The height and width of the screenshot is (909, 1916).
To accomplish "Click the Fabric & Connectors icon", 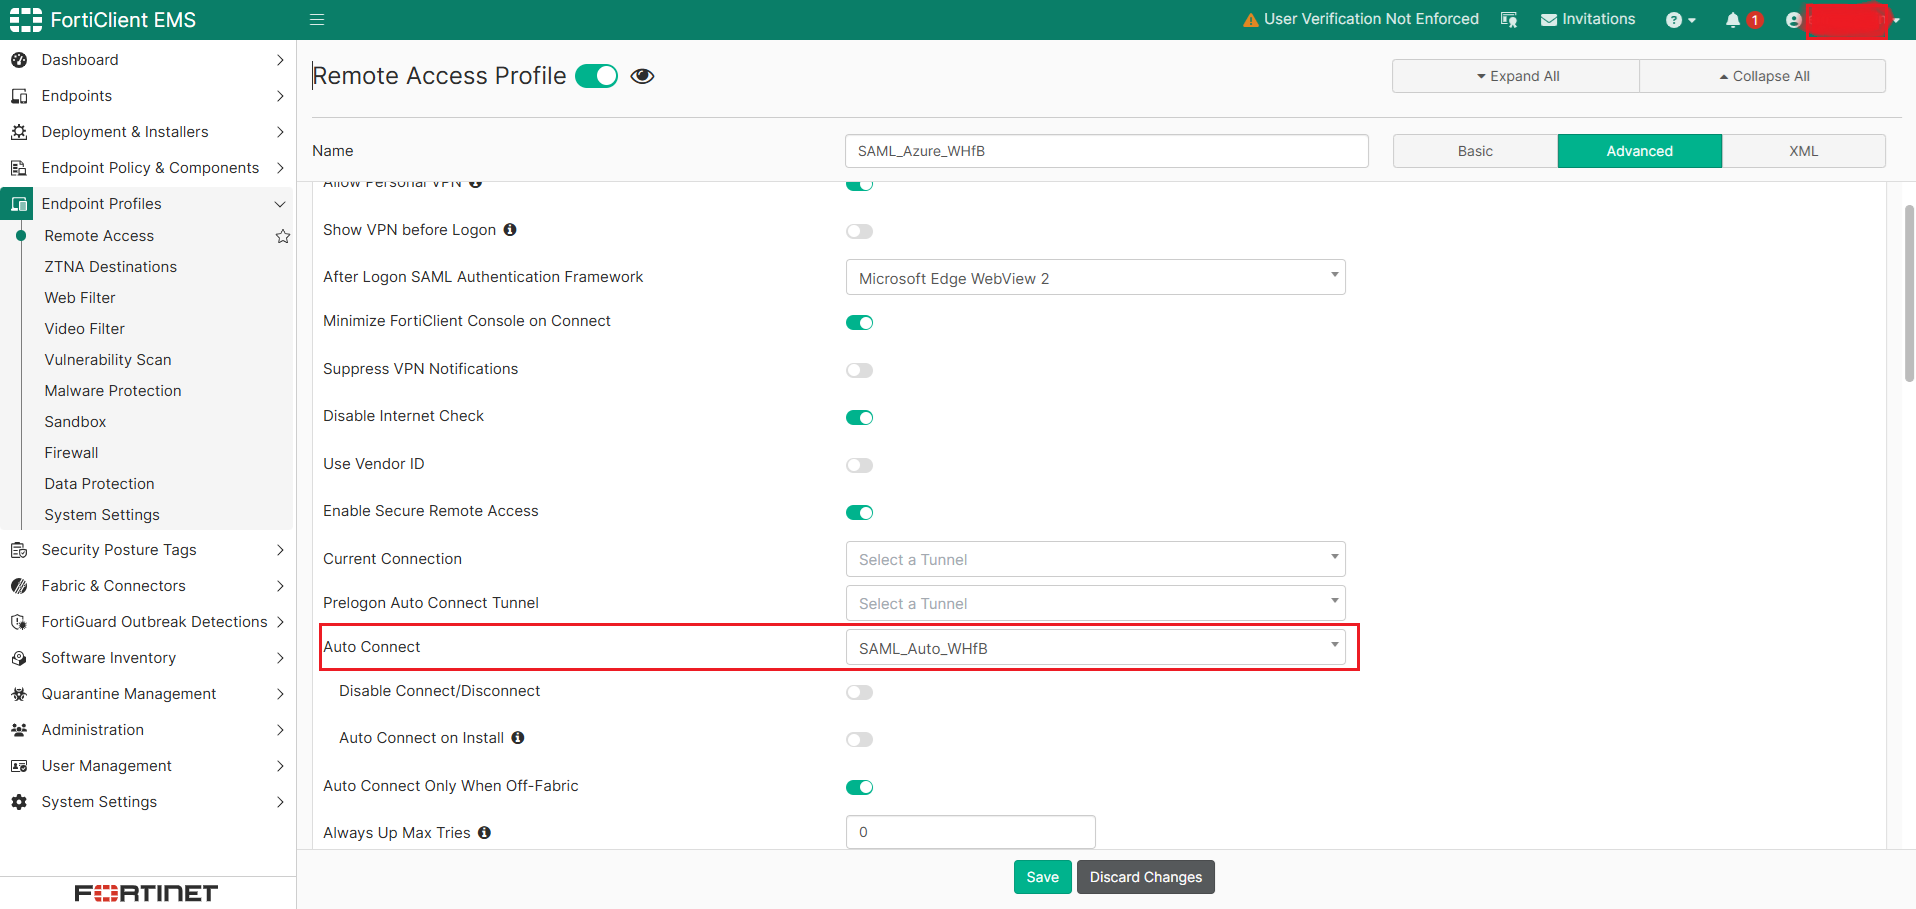I will tap(18, 585).
